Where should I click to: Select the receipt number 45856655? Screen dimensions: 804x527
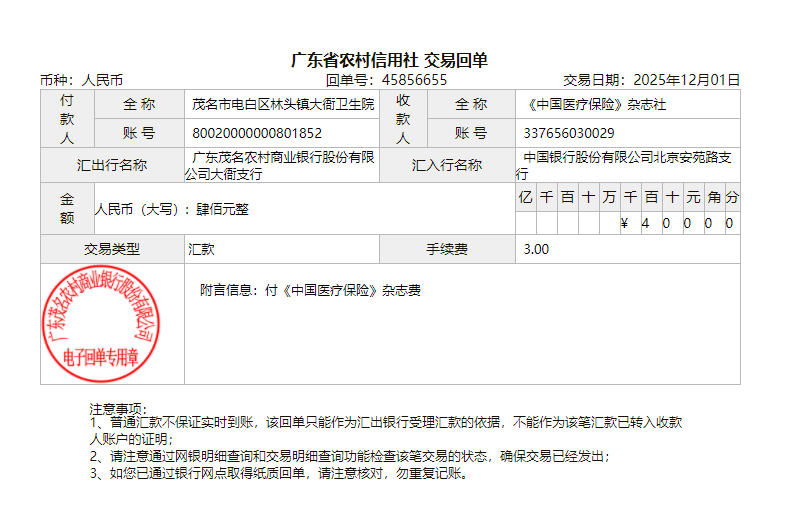tap(414, 80)
